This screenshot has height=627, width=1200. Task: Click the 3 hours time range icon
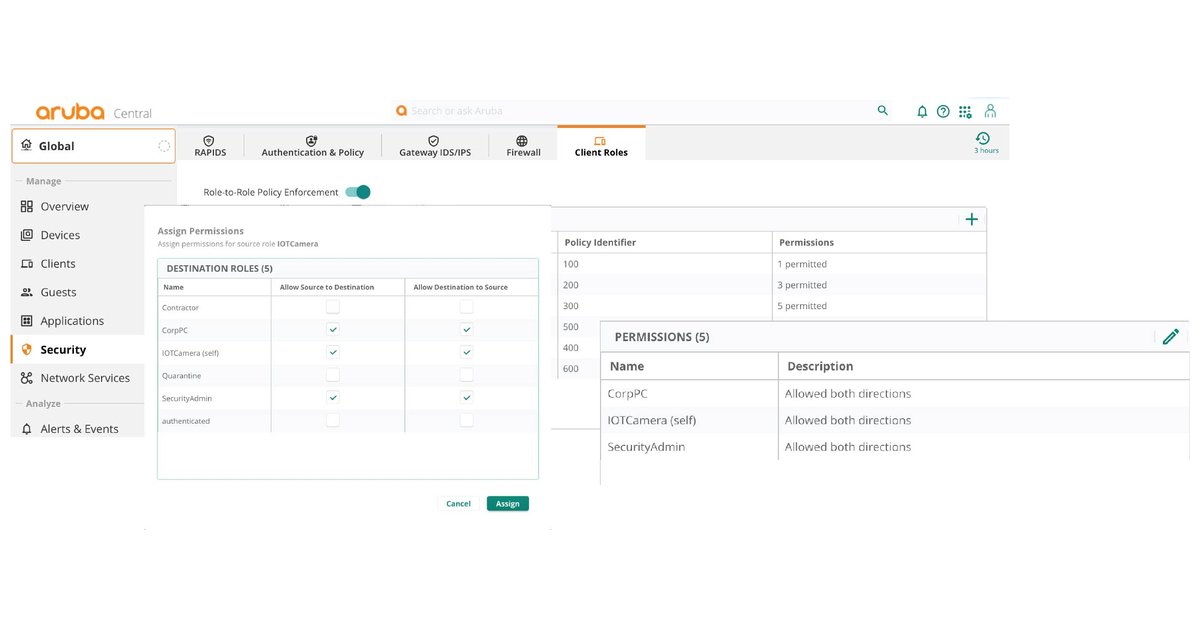click(983, 139)
